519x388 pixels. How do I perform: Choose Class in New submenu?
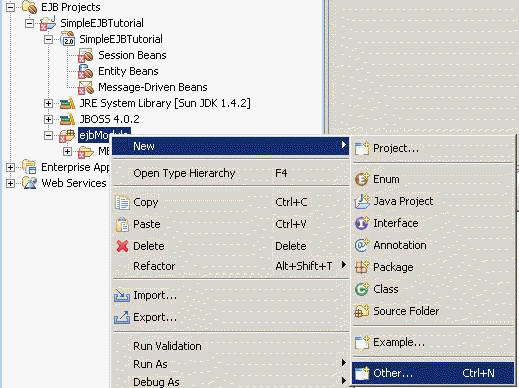click(433, 289)
